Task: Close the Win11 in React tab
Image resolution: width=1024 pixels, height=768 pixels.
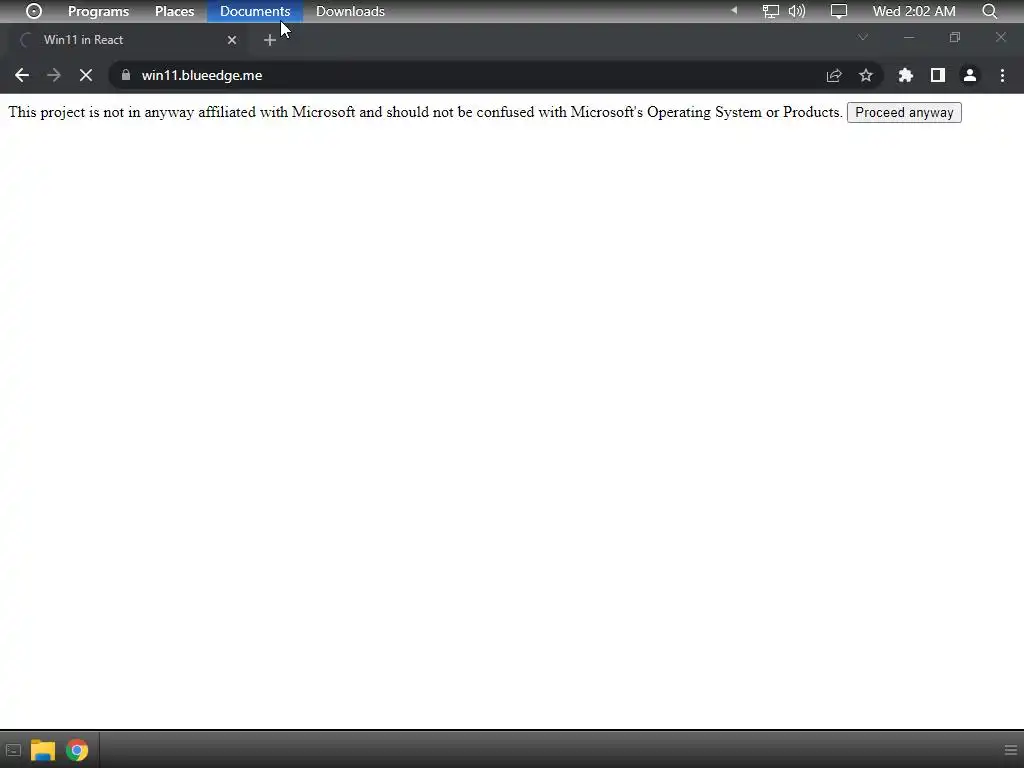Action: coord(232,40)
